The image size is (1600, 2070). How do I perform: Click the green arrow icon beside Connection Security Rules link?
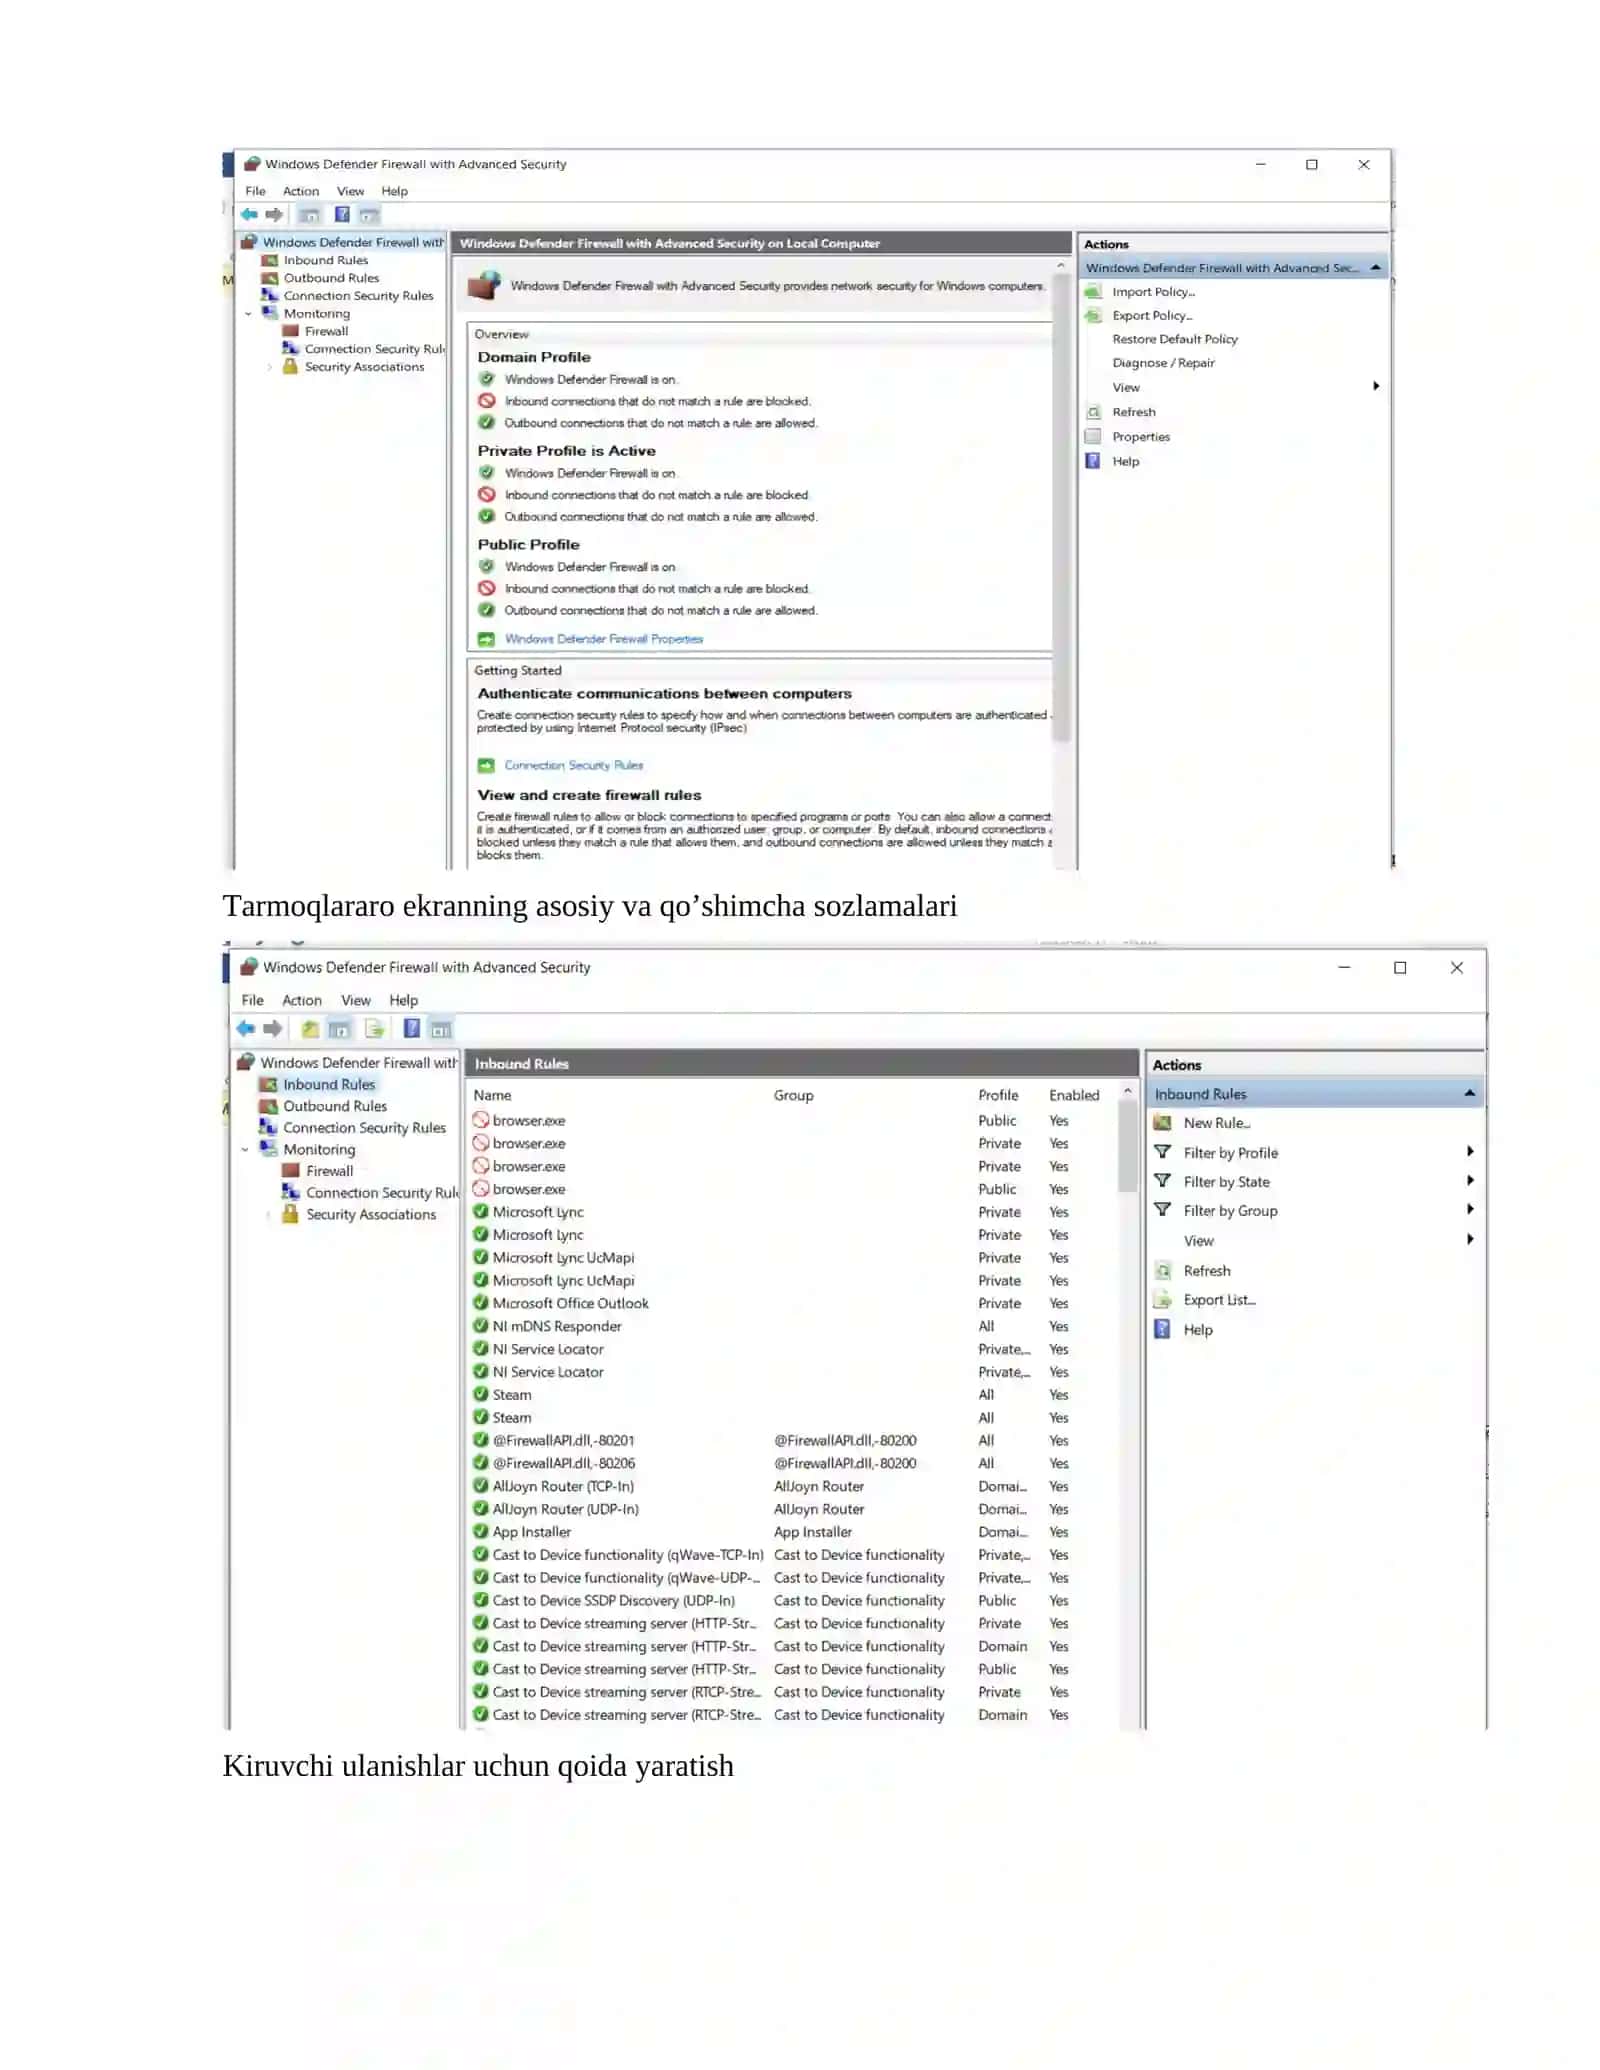[486, 765]
